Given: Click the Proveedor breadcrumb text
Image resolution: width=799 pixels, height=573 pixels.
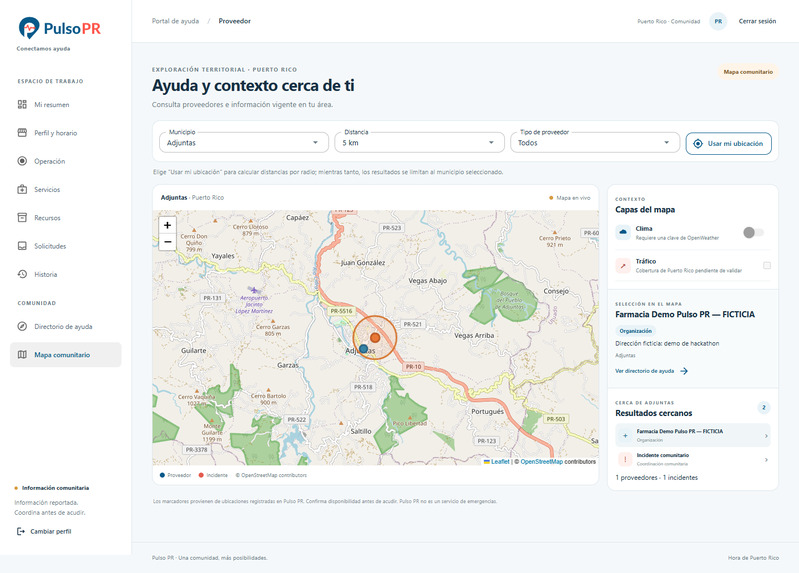Looking at the screenshot, I should 234,21.
